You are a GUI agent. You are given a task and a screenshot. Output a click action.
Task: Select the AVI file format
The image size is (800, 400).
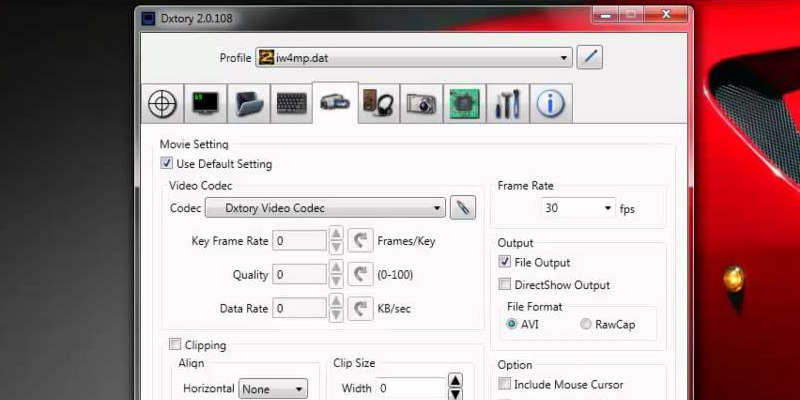[x=512, y=324]
